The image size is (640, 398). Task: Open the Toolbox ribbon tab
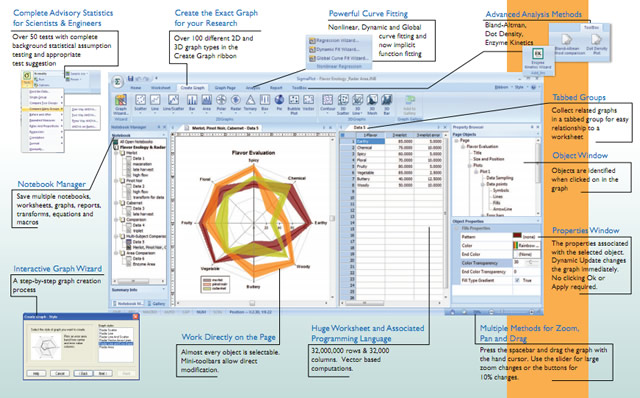(299, 88)
